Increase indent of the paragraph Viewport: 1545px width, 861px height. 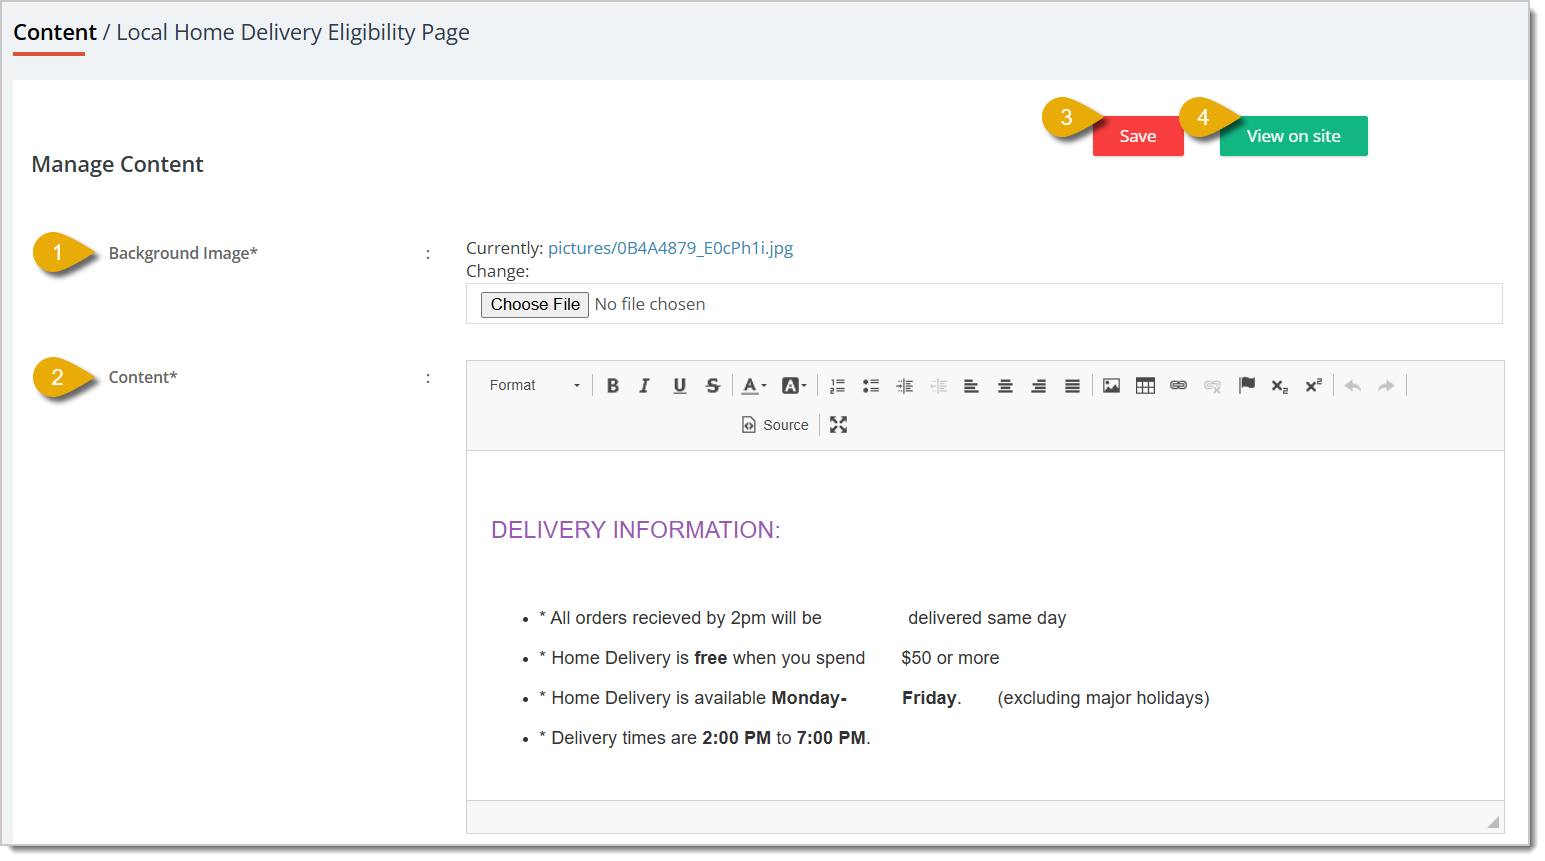905,385
